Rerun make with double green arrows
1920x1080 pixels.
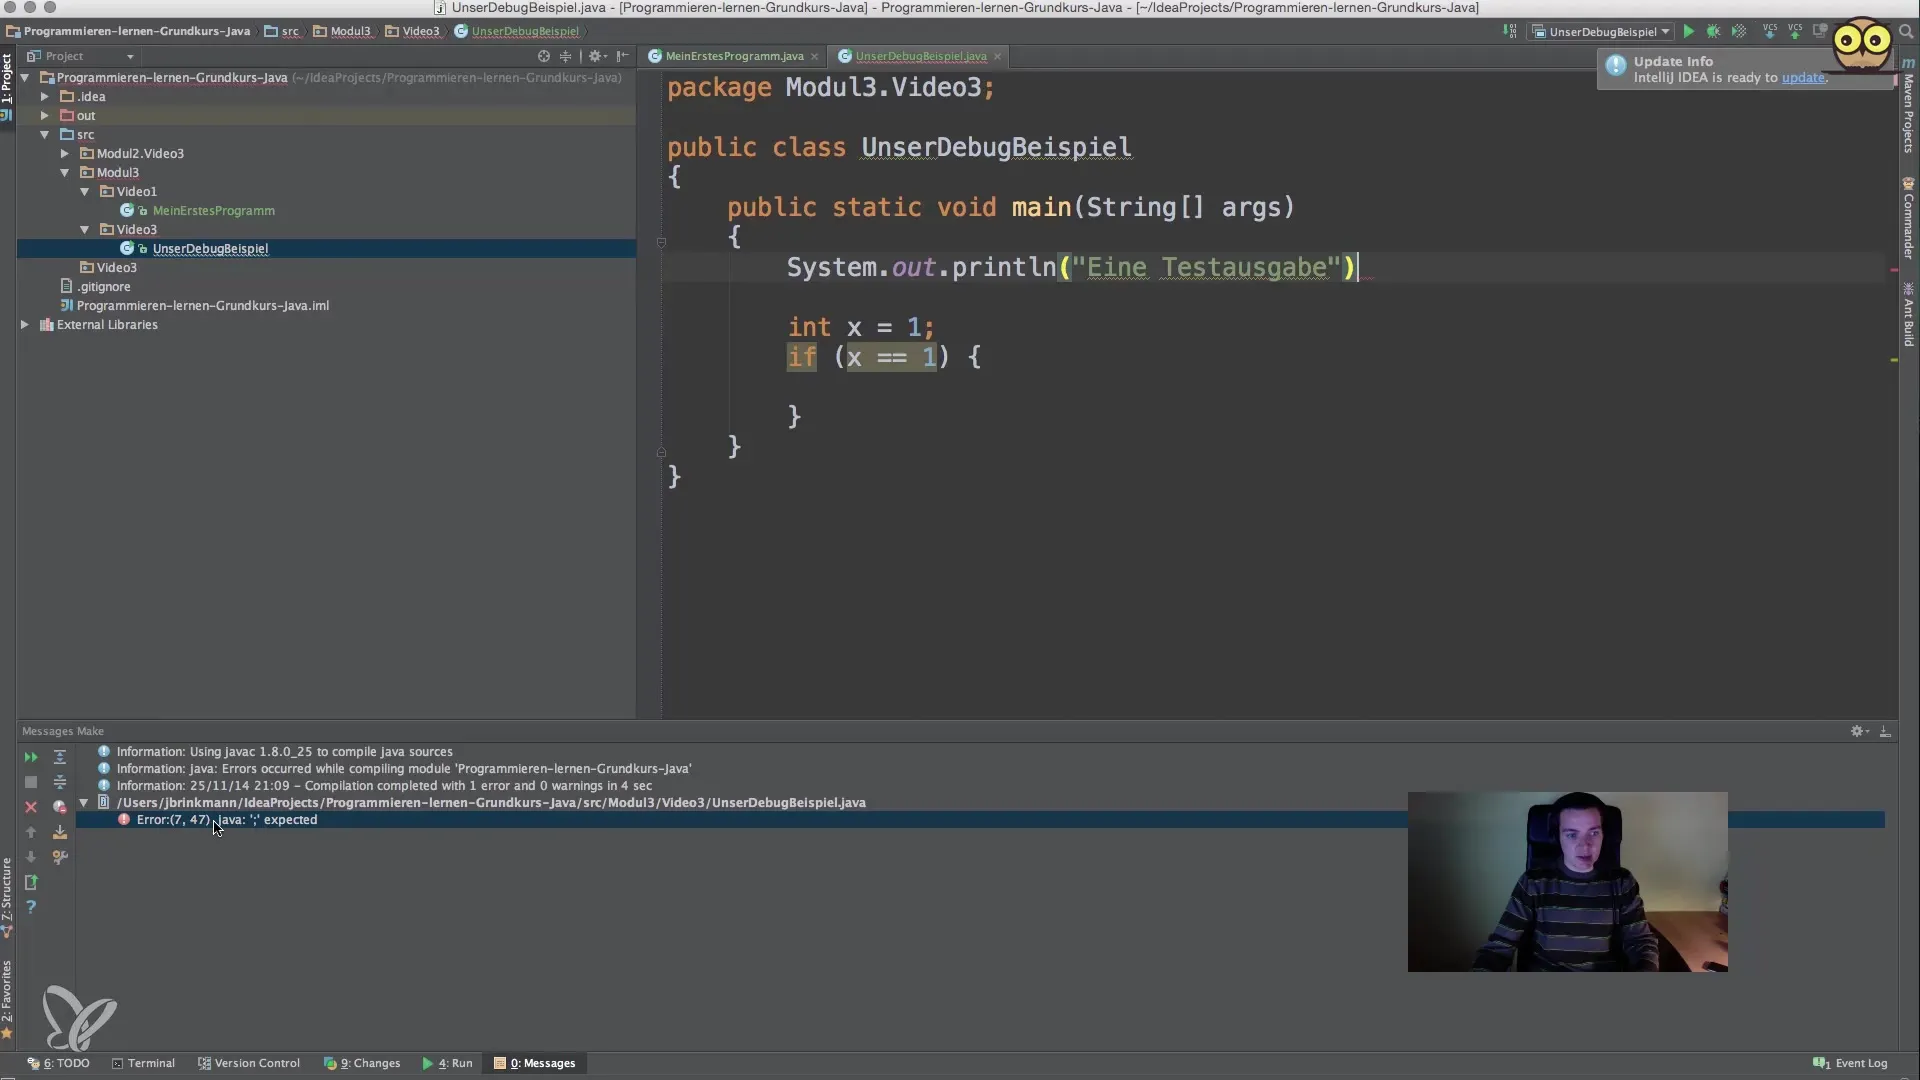pos(31,757)
